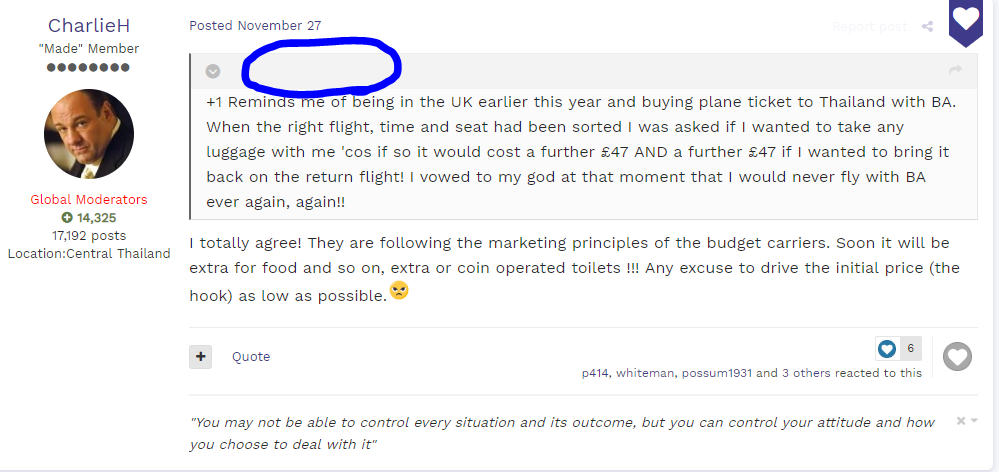
Task: Collapse the quoted post using the circle chevron
Action: (213, 71)
